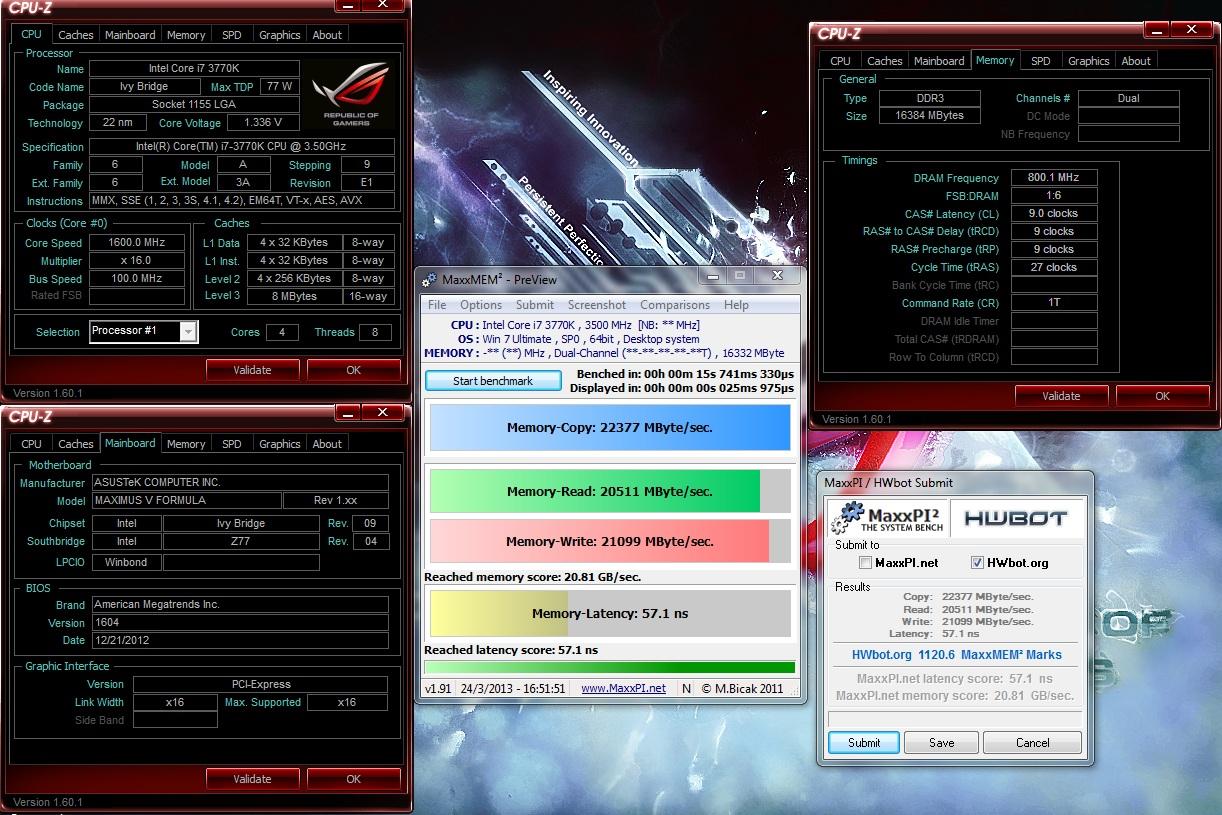Click the BIOS version 1604 field
The width and height of the screenshot is (1222, 815).
click(x=240, y=622)
